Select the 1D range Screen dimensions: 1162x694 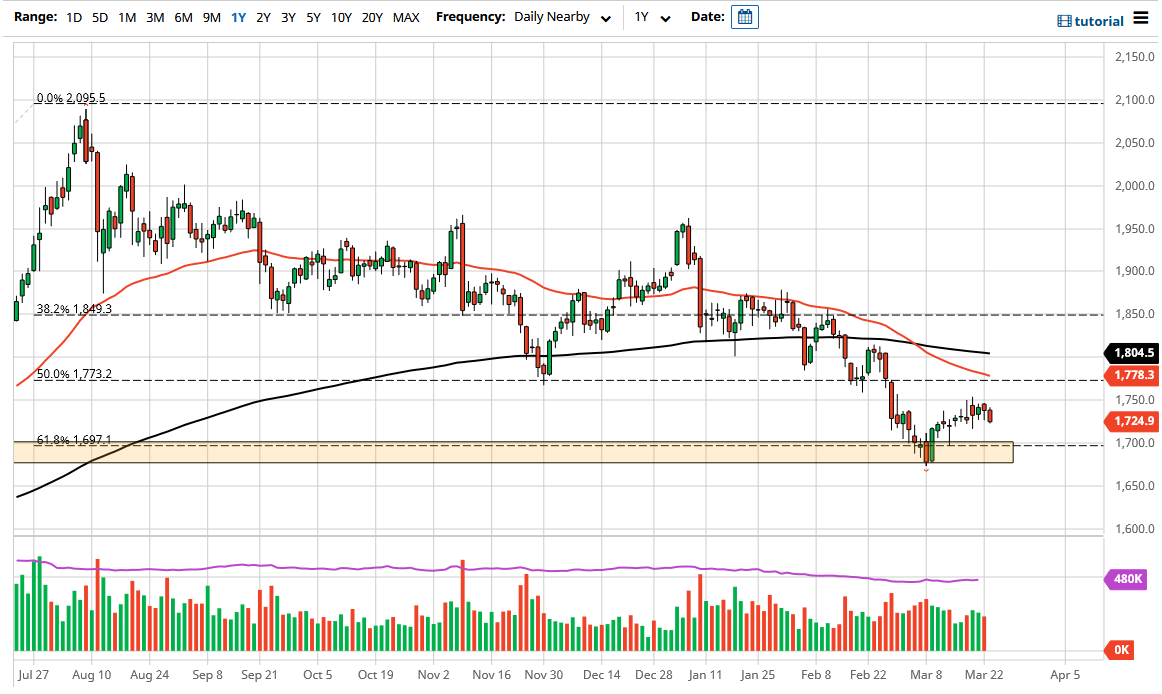(x=74, y=17)
